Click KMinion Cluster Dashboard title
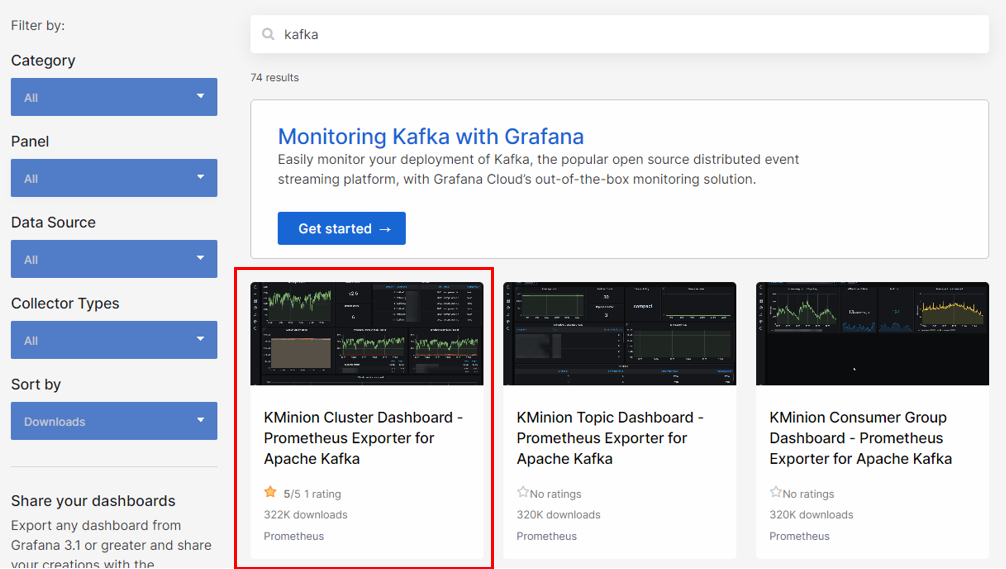This screenshot has width=1006, height=569. tap(363, 438)
